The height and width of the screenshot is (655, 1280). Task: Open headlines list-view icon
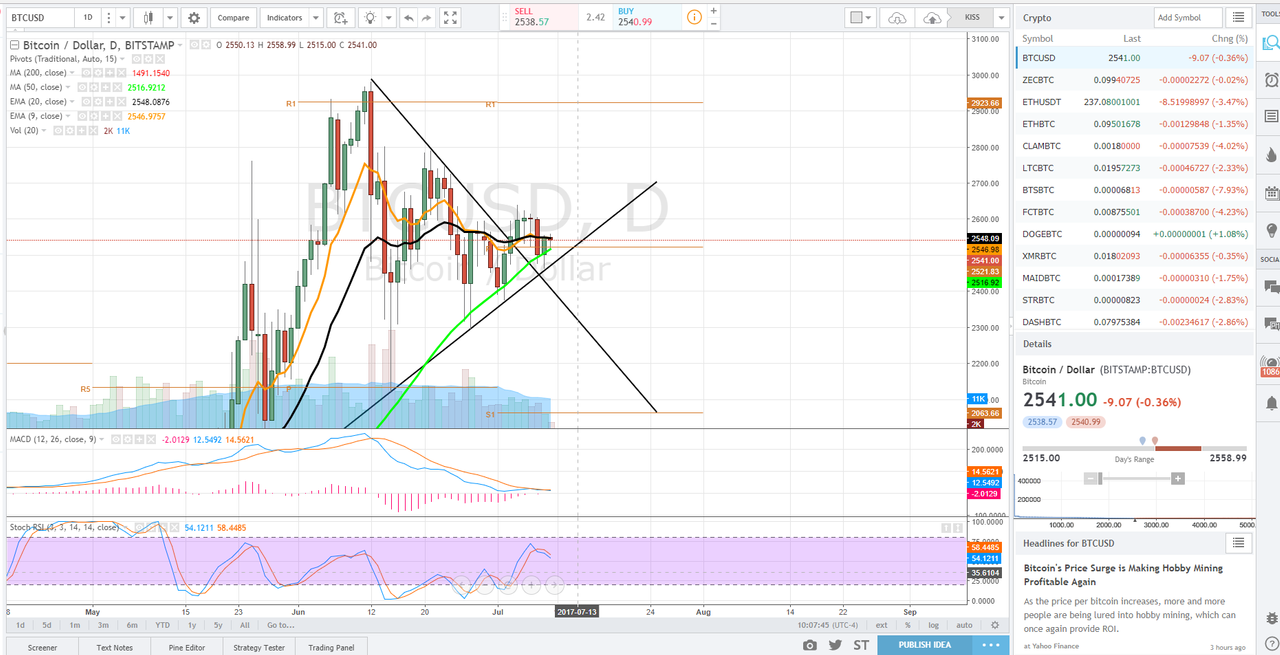click(1239, 543)
